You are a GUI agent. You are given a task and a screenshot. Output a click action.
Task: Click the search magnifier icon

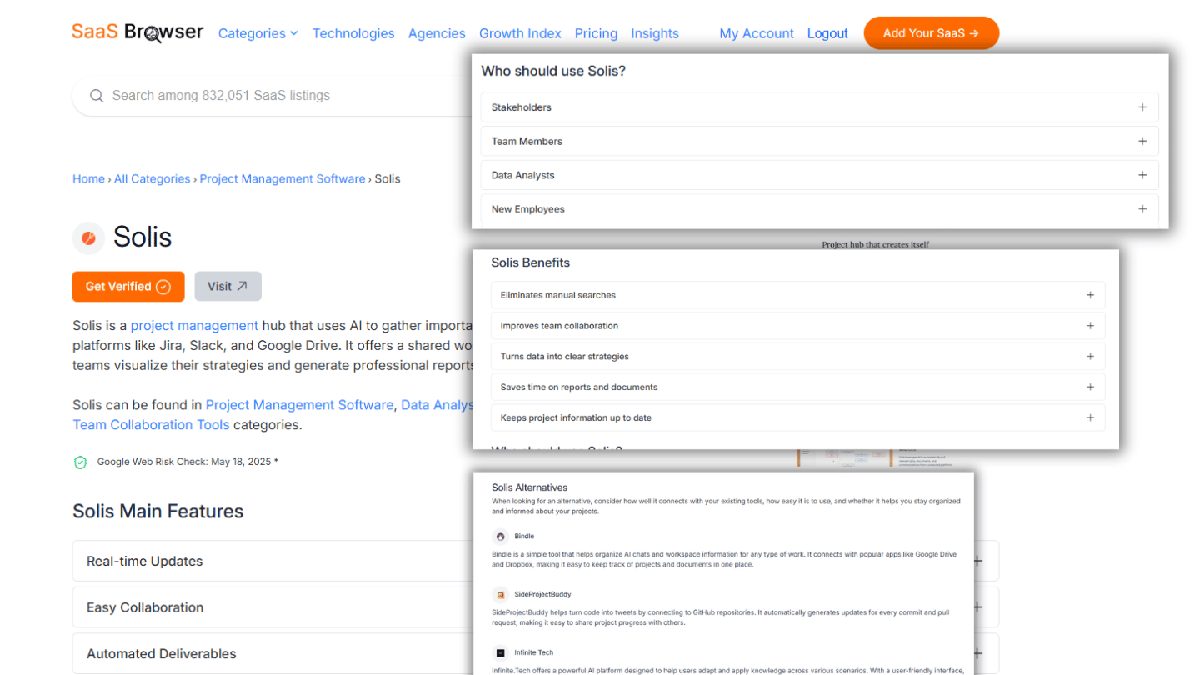[97, 96]
